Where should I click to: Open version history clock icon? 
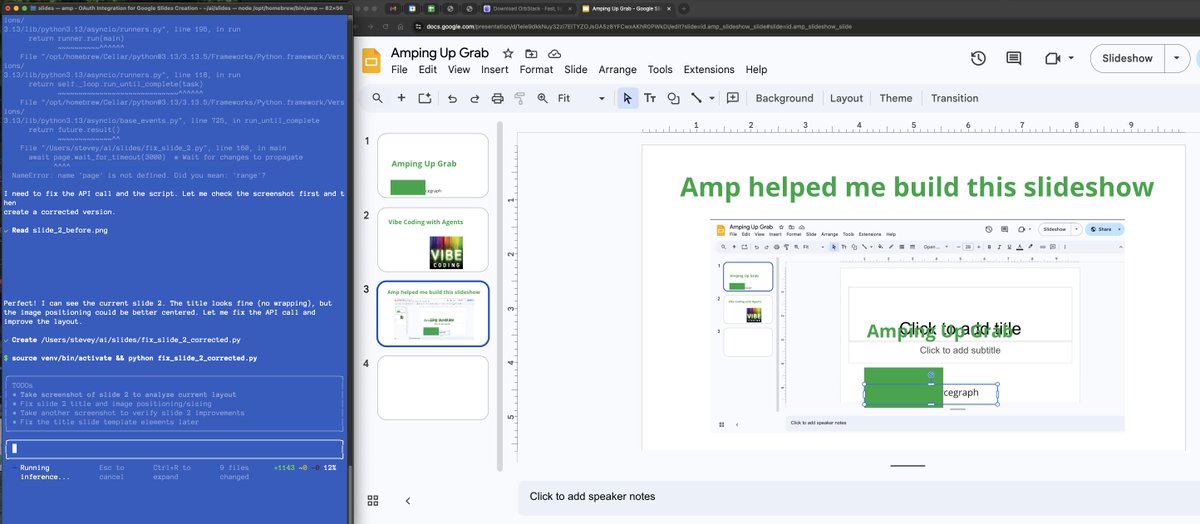[x=979, y=59]
